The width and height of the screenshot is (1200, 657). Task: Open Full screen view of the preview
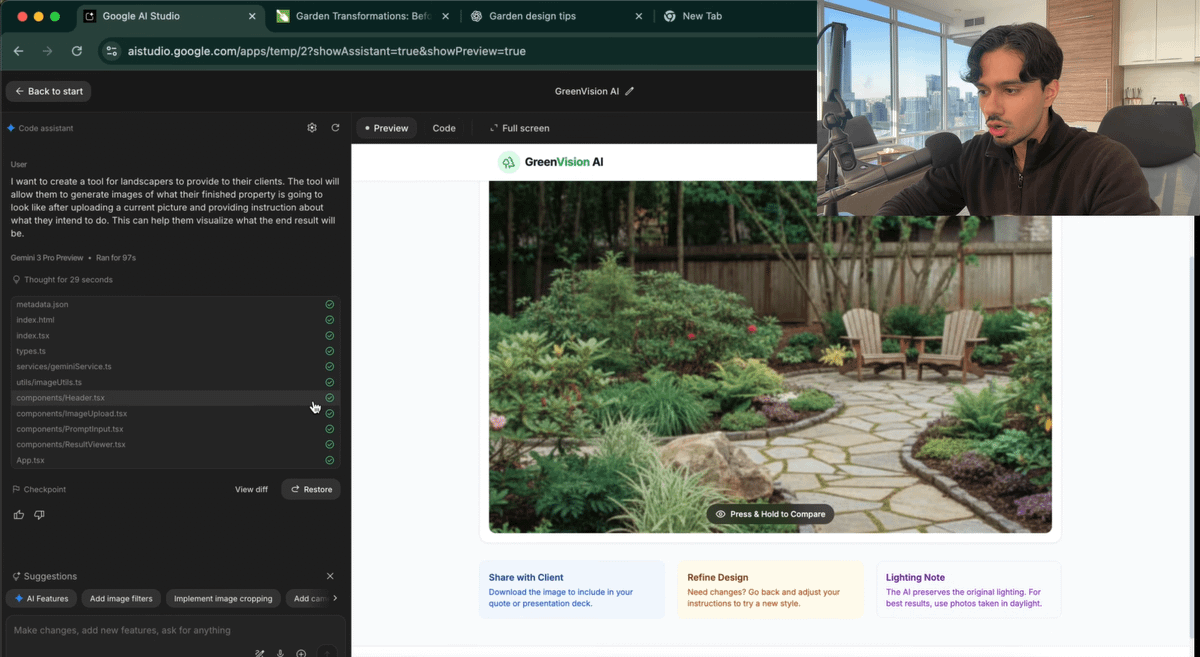click(x=519, y=128)
